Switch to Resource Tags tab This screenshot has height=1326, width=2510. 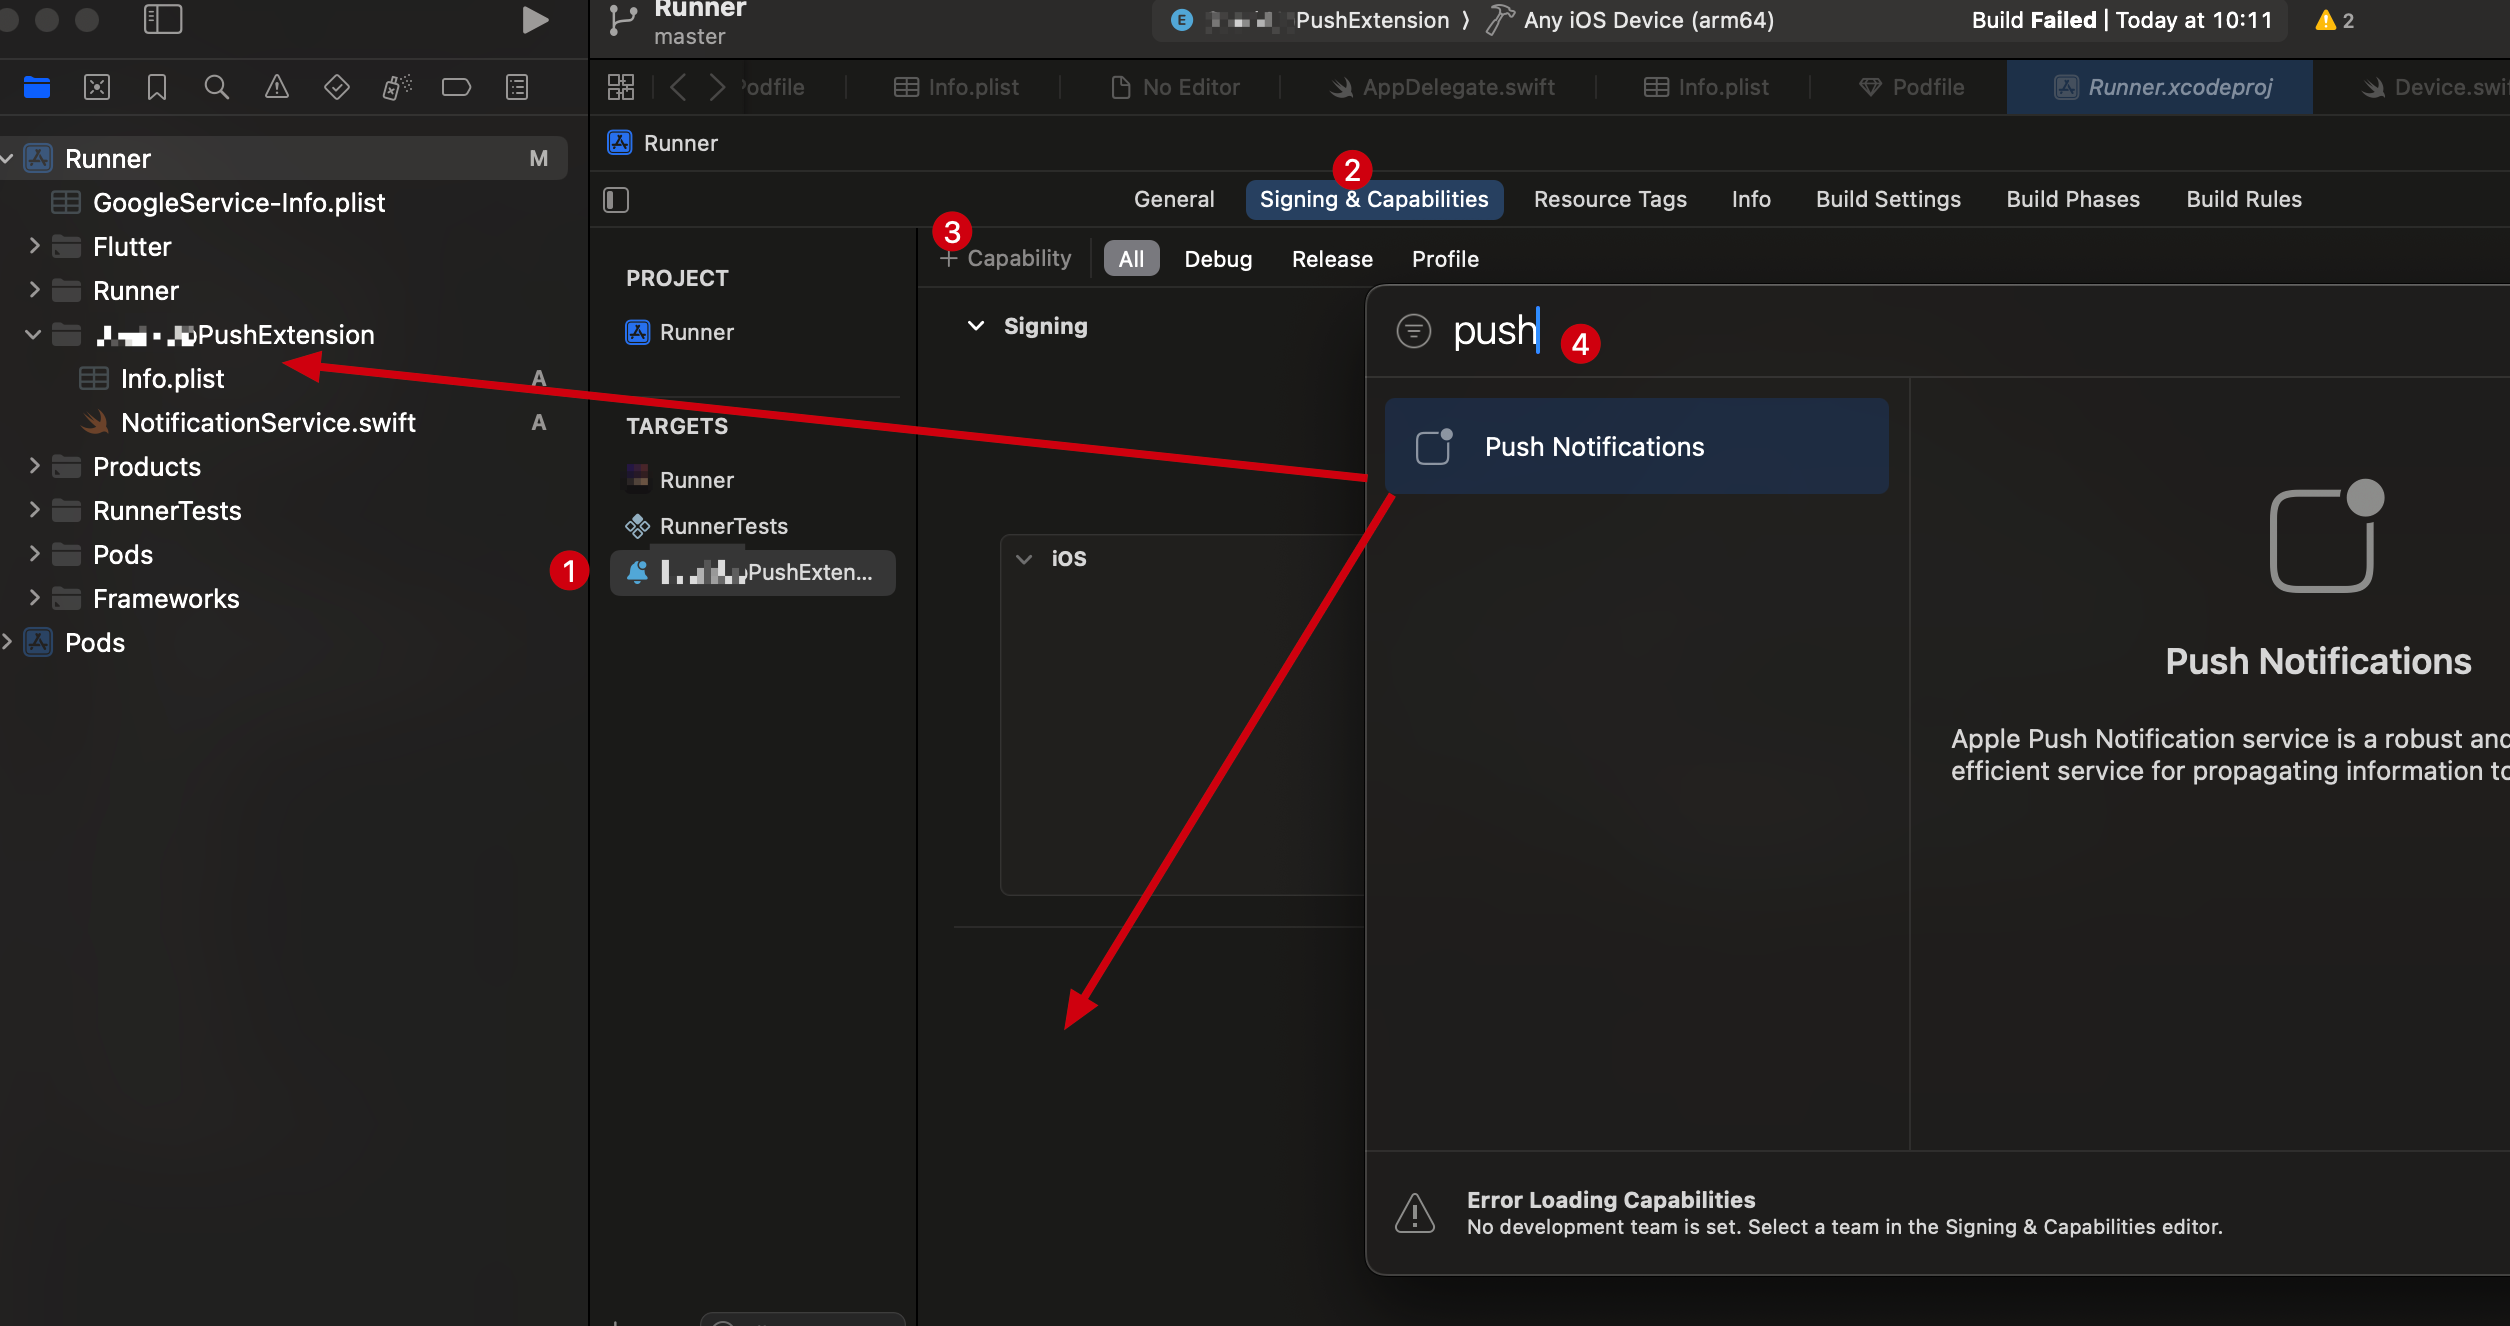1610,199
